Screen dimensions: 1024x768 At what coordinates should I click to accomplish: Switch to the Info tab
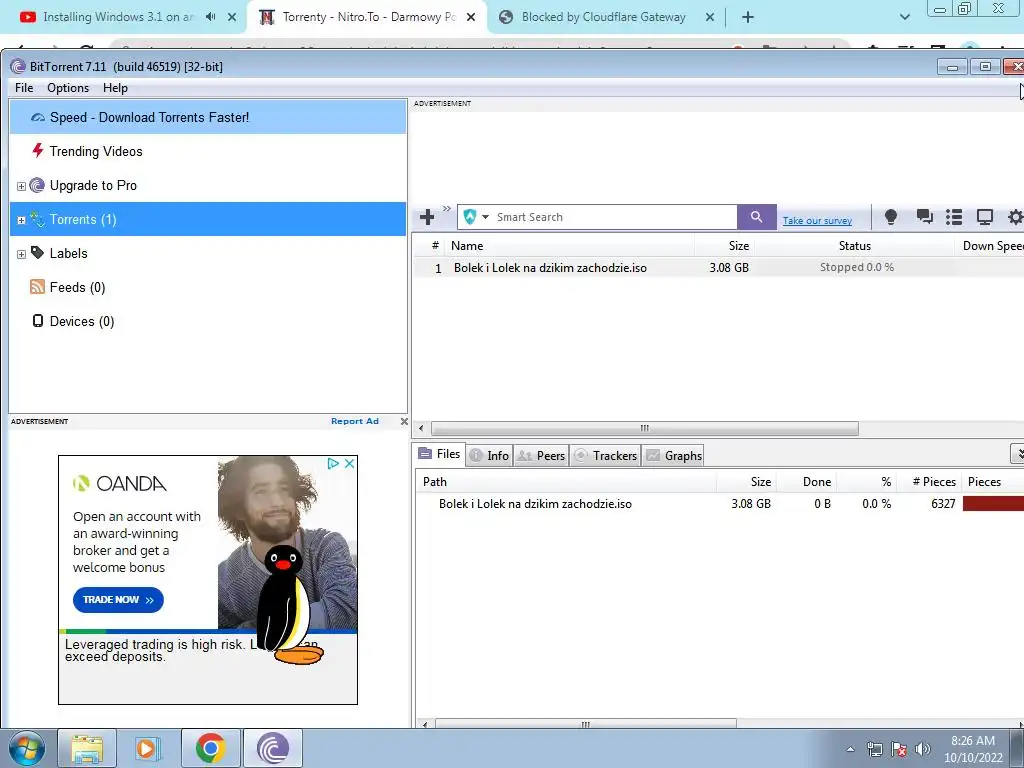(489, 456)
